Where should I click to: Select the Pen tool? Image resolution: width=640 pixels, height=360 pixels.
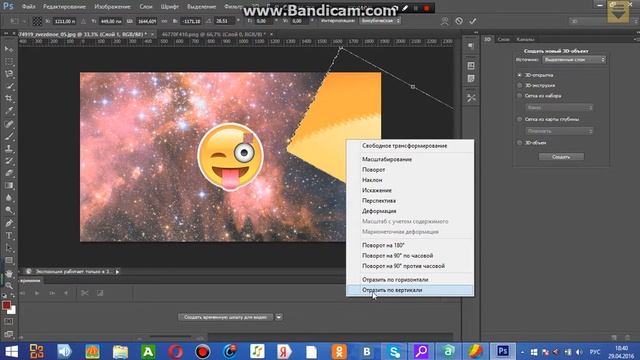(9, 223)
